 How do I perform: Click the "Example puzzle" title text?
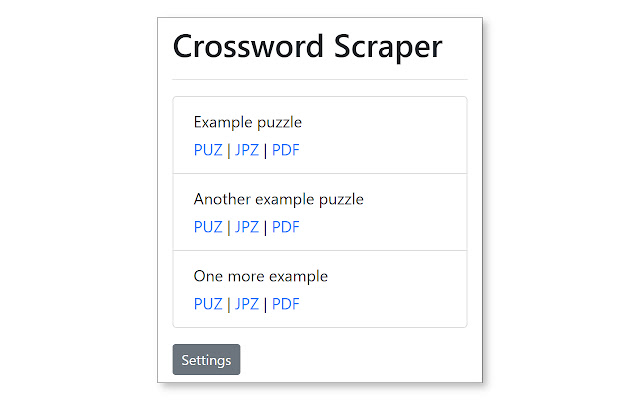(248, 123)
